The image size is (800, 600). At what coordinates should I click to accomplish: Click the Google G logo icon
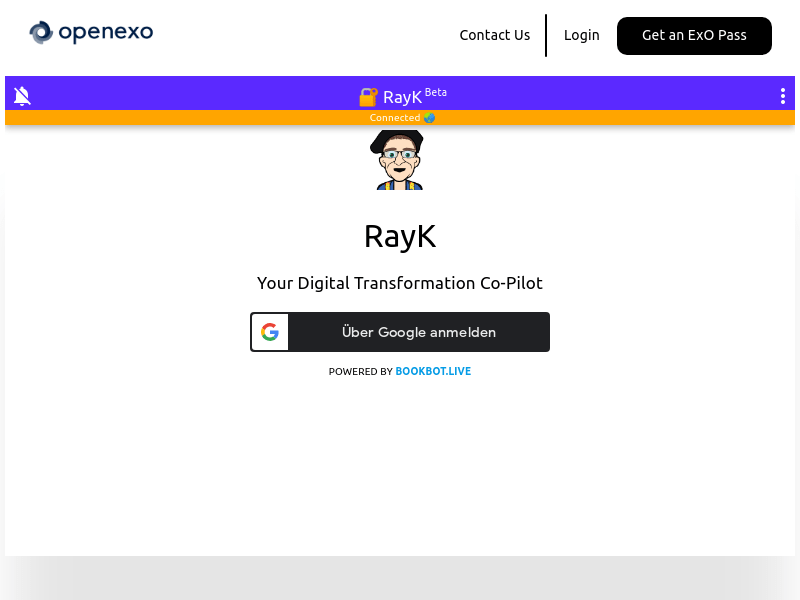tap(270, 332)
